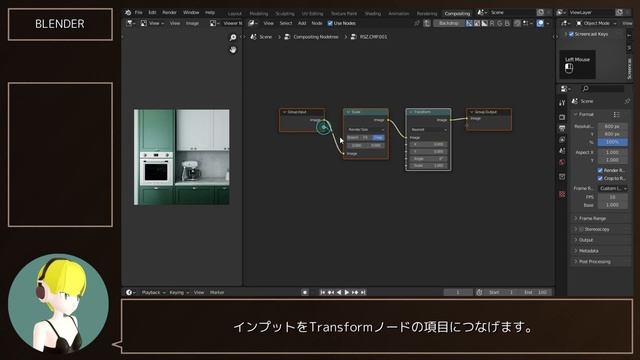
Task: Open the Render properties tab icon
Action: point(562,117)
